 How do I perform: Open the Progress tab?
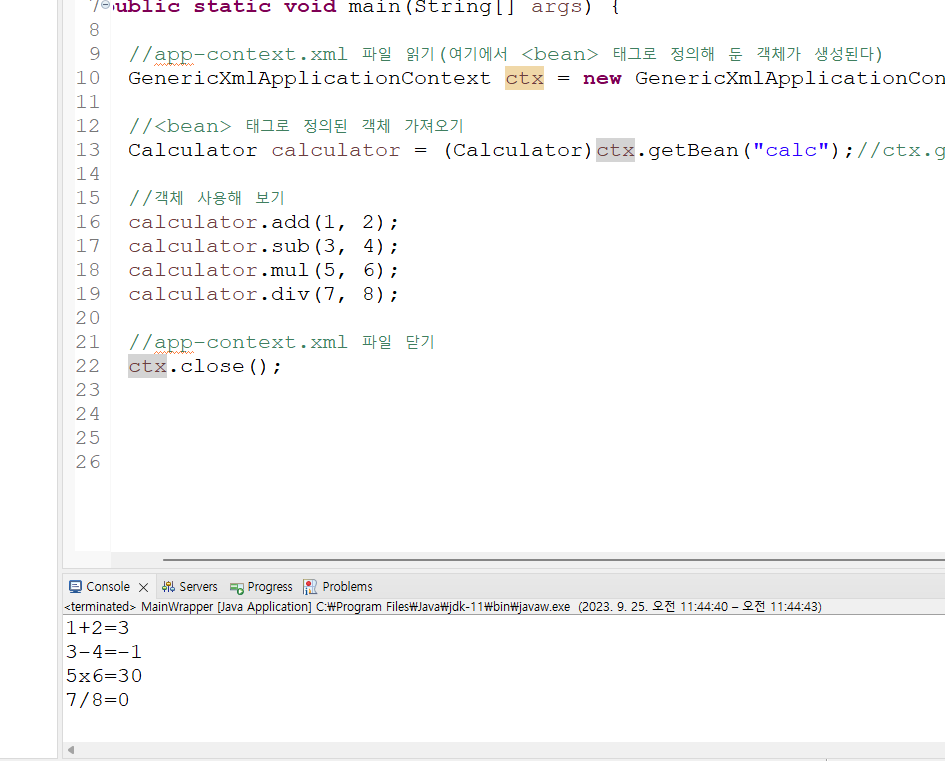[261, 587]
